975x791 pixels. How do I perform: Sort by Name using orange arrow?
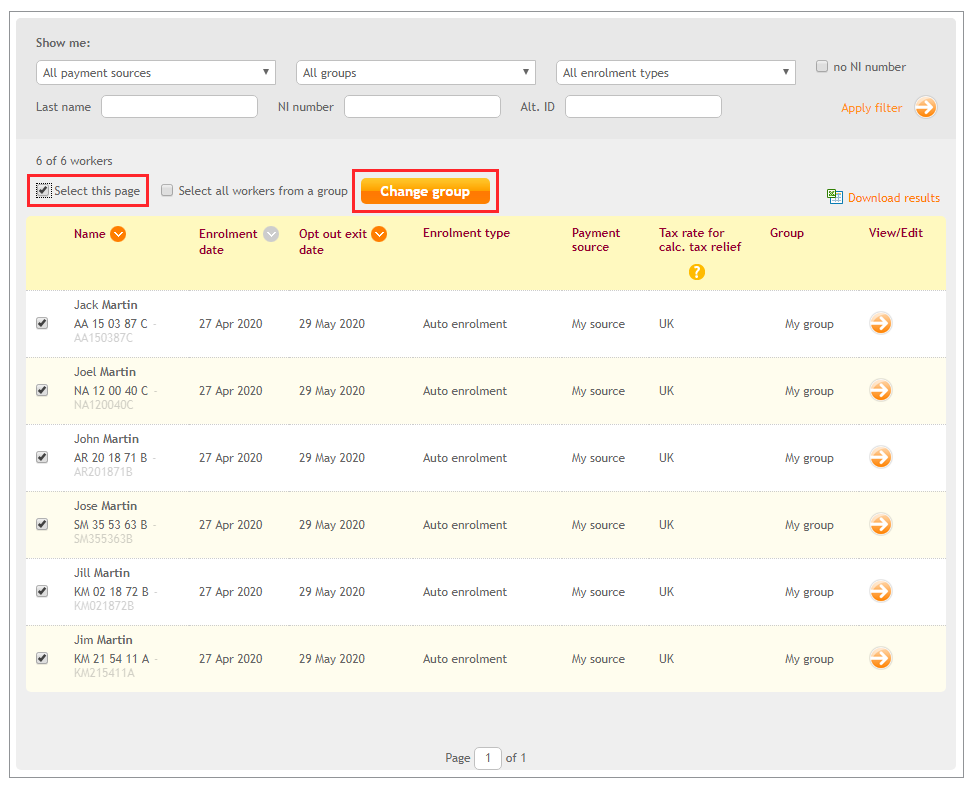(x=118, y=234)
